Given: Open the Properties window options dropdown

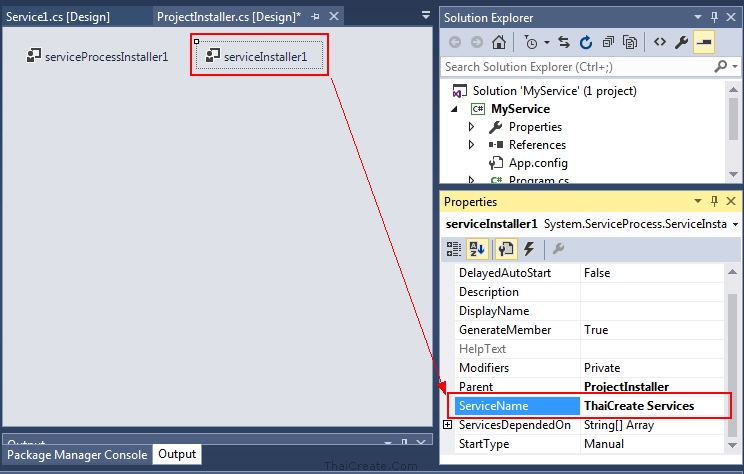Looking at the screenshot, I should 698,201.
